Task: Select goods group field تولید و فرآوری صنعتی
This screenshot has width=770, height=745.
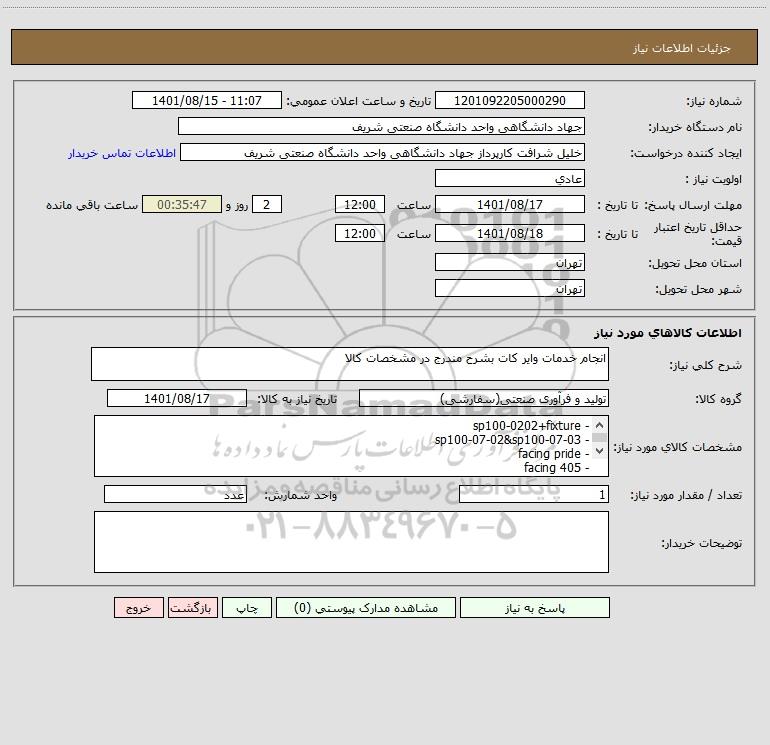Action: (484, 398)
